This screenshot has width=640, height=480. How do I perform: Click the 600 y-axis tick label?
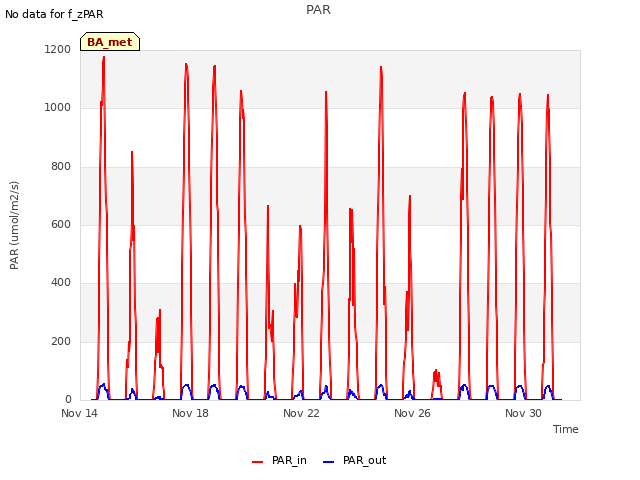click(61, 224)
